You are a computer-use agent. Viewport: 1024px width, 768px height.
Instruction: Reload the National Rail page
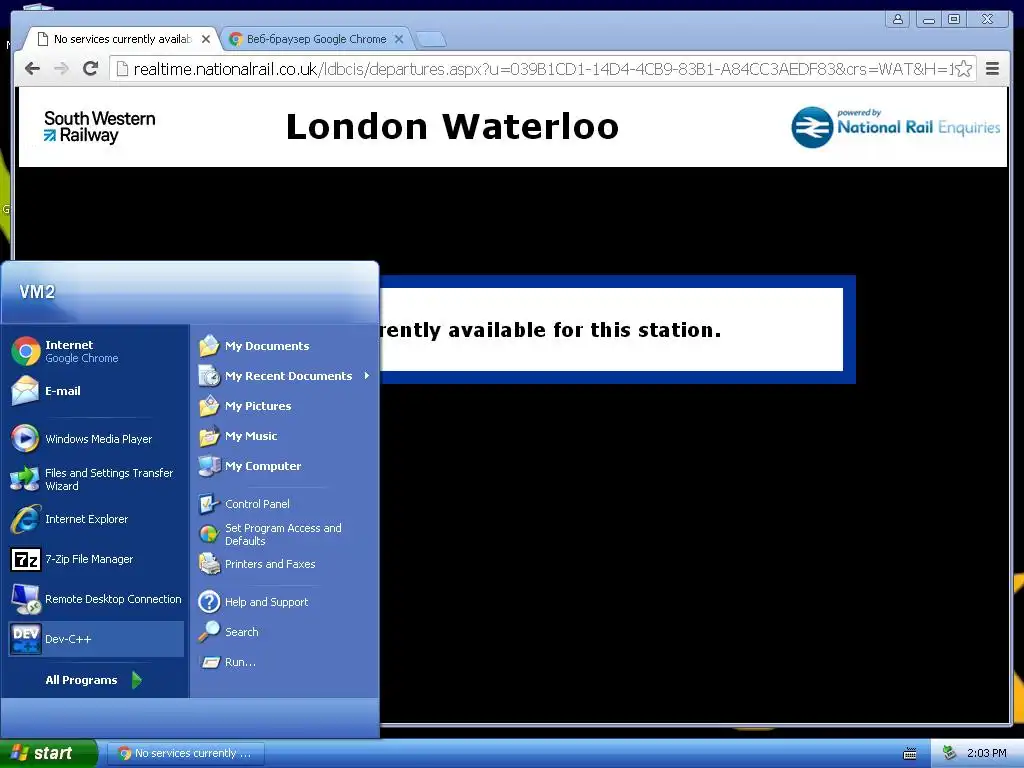tap(91, 69)
